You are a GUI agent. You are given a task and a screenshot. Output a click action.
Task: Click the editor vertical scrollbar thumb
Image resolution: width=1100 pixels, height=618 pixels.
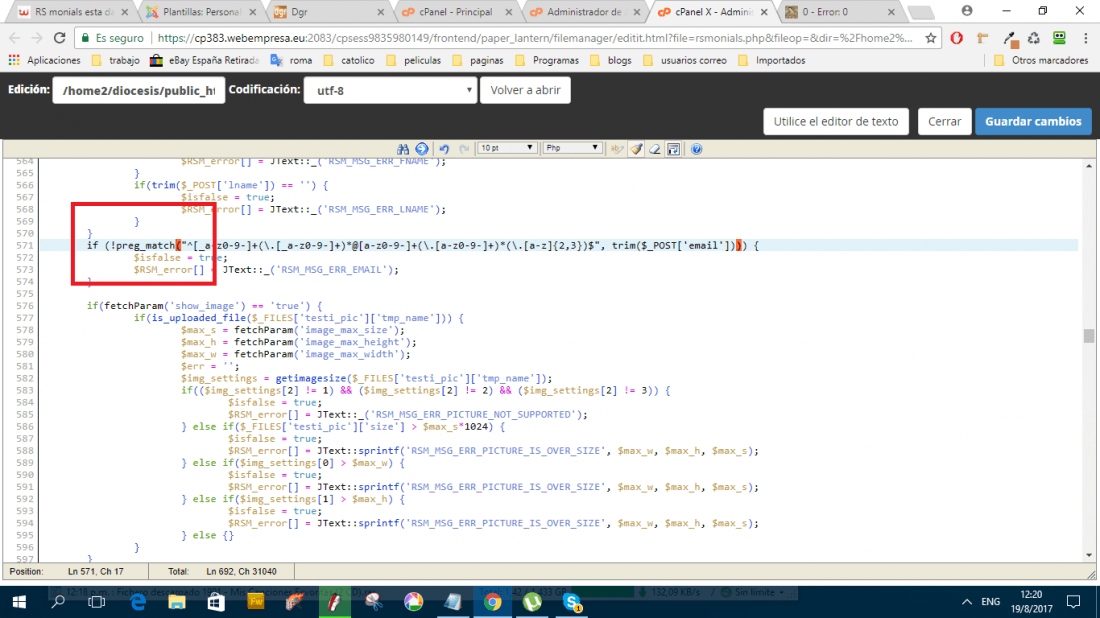(1088, 336)
